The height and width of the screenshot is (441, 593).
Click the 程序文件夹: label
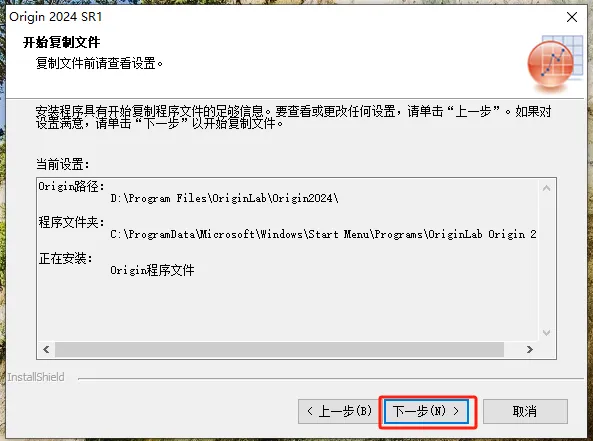click(x=71, y=222)
